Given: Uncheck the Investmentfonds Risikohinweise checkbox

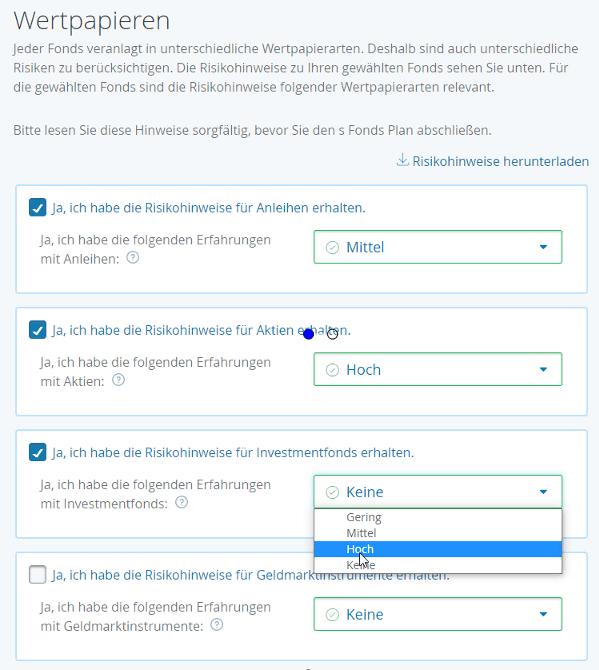Looking at the screenshot, I should tap(38, 452).
